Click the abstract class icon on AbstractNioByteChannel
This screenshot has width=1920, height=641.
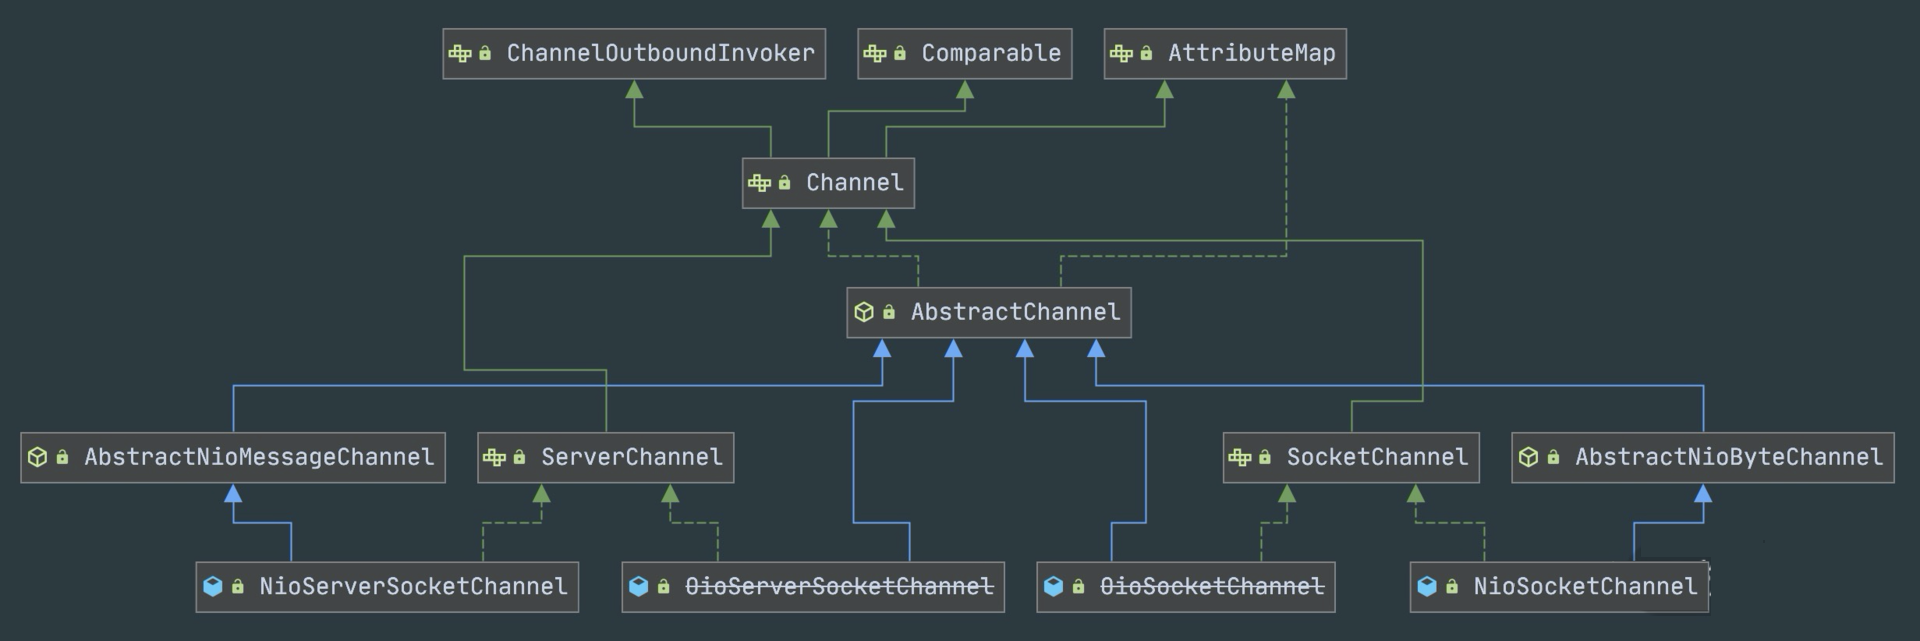coord(1528,457)
